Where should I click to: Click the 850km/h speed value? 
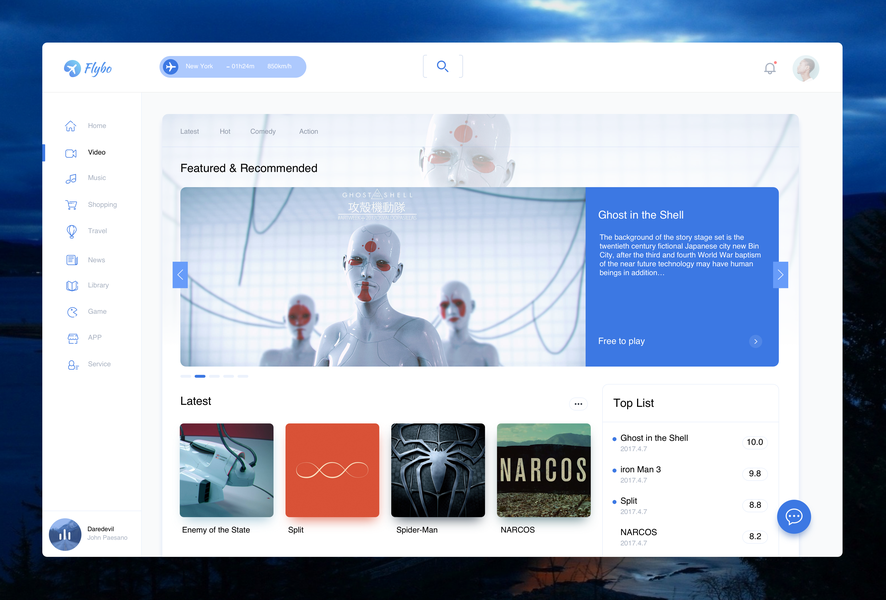tap(279, 67)
